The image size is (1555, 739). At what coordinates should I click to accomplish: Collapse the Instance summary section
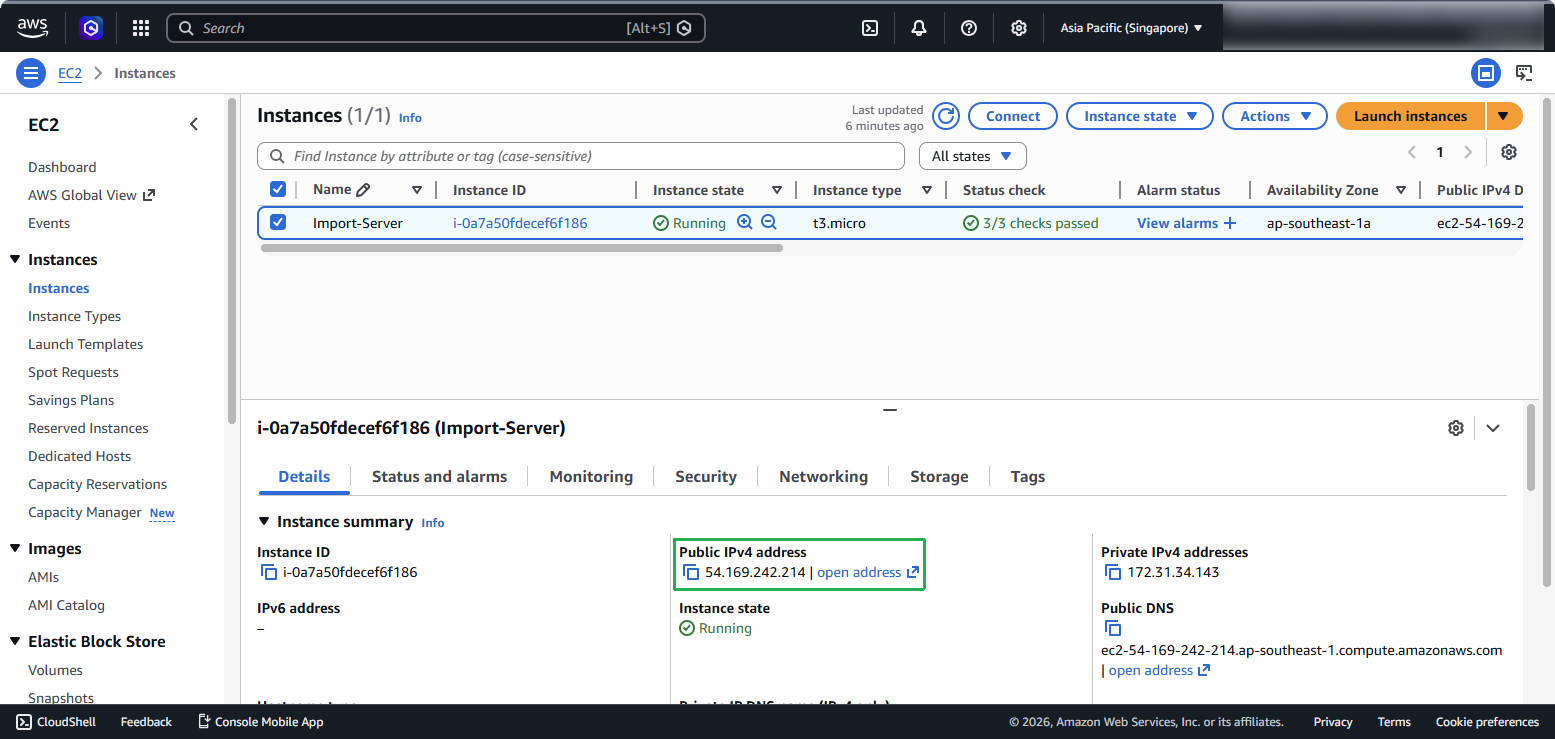264,521
